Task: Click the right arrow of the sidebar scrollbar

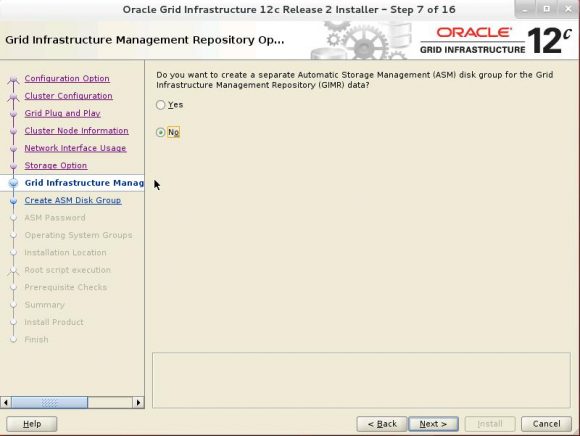Action: (138, 402)
